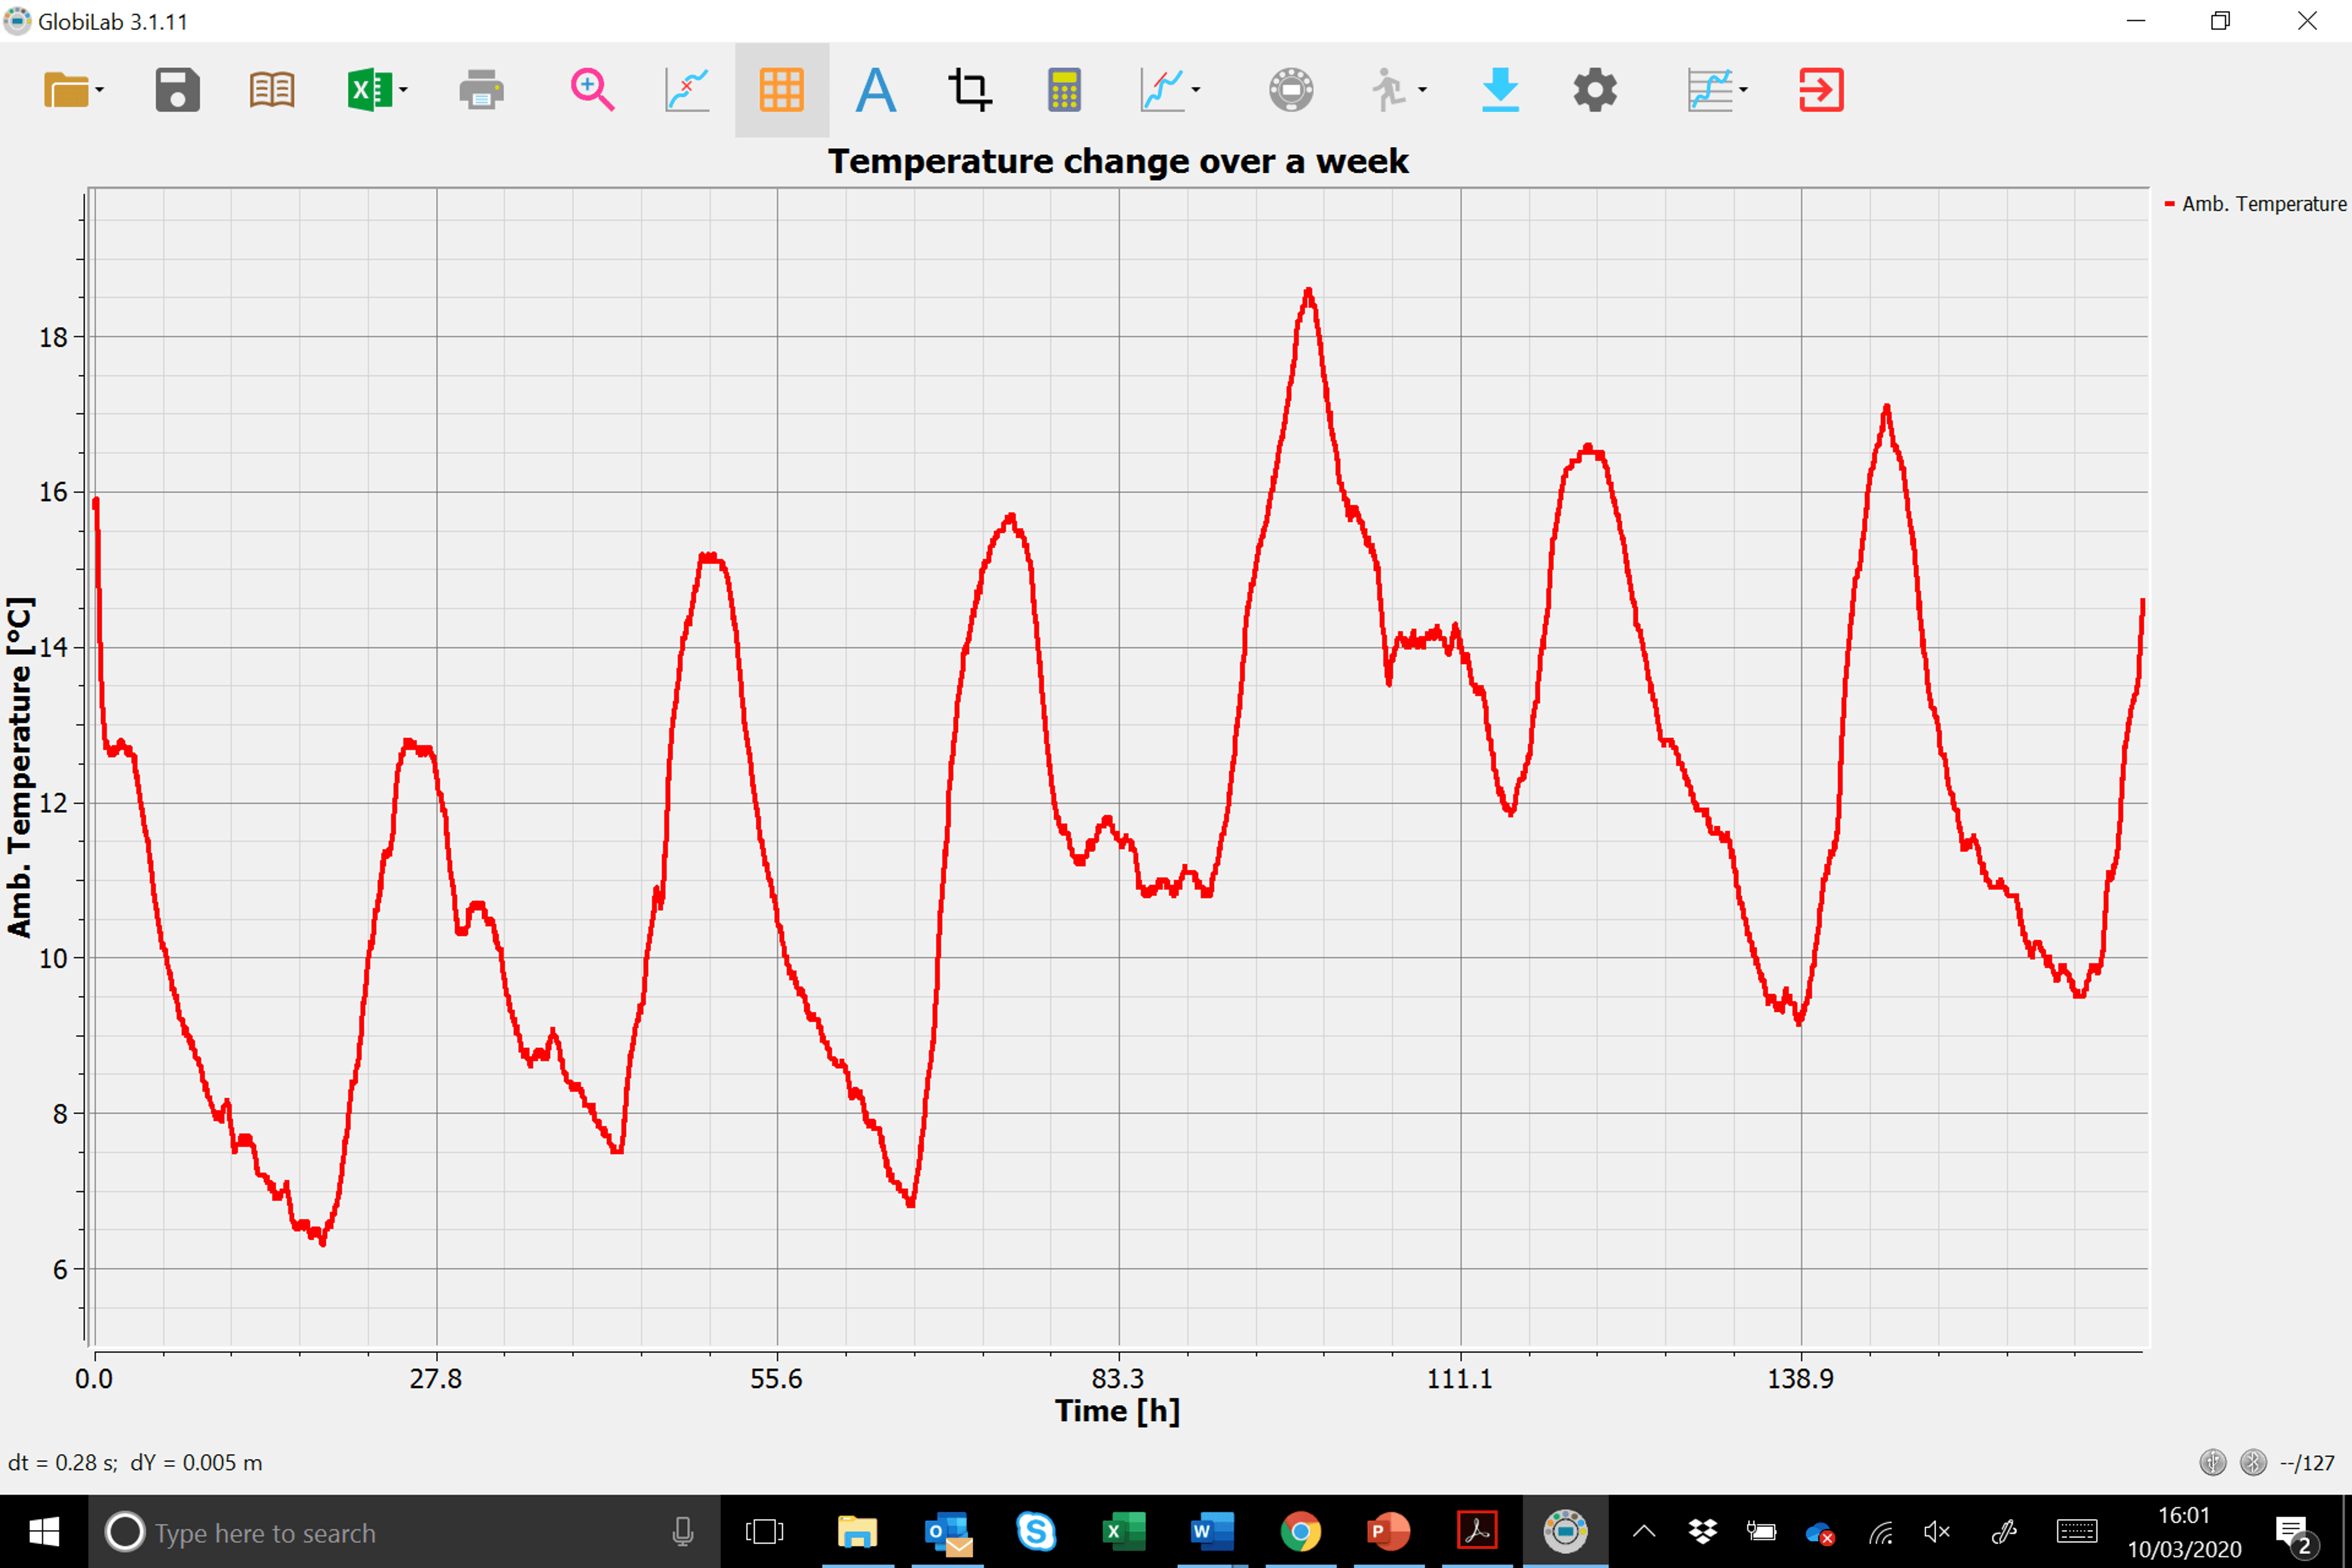Open settings with the gear icon
Image resolution: width=2352 pixels, height=1568 pixels.
click(1595, 90)
